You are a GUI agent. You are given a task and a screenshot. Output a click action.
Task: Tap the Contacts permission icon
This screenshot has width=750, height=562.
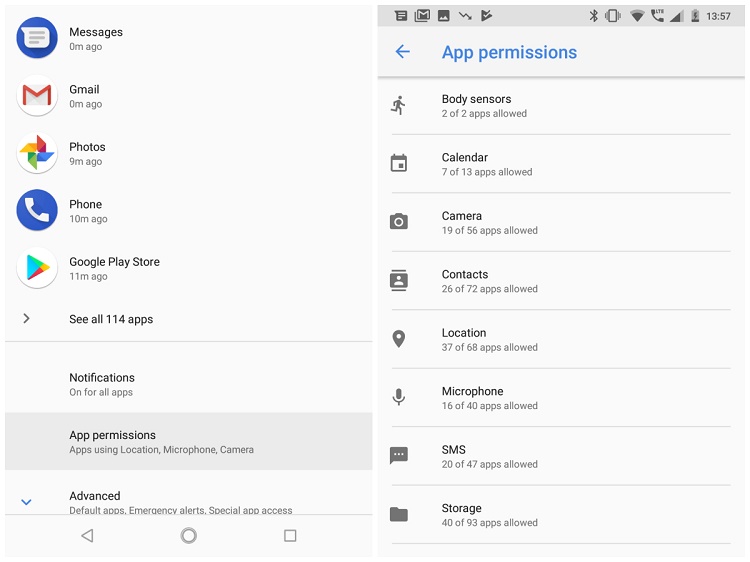(x=398, y=280)
